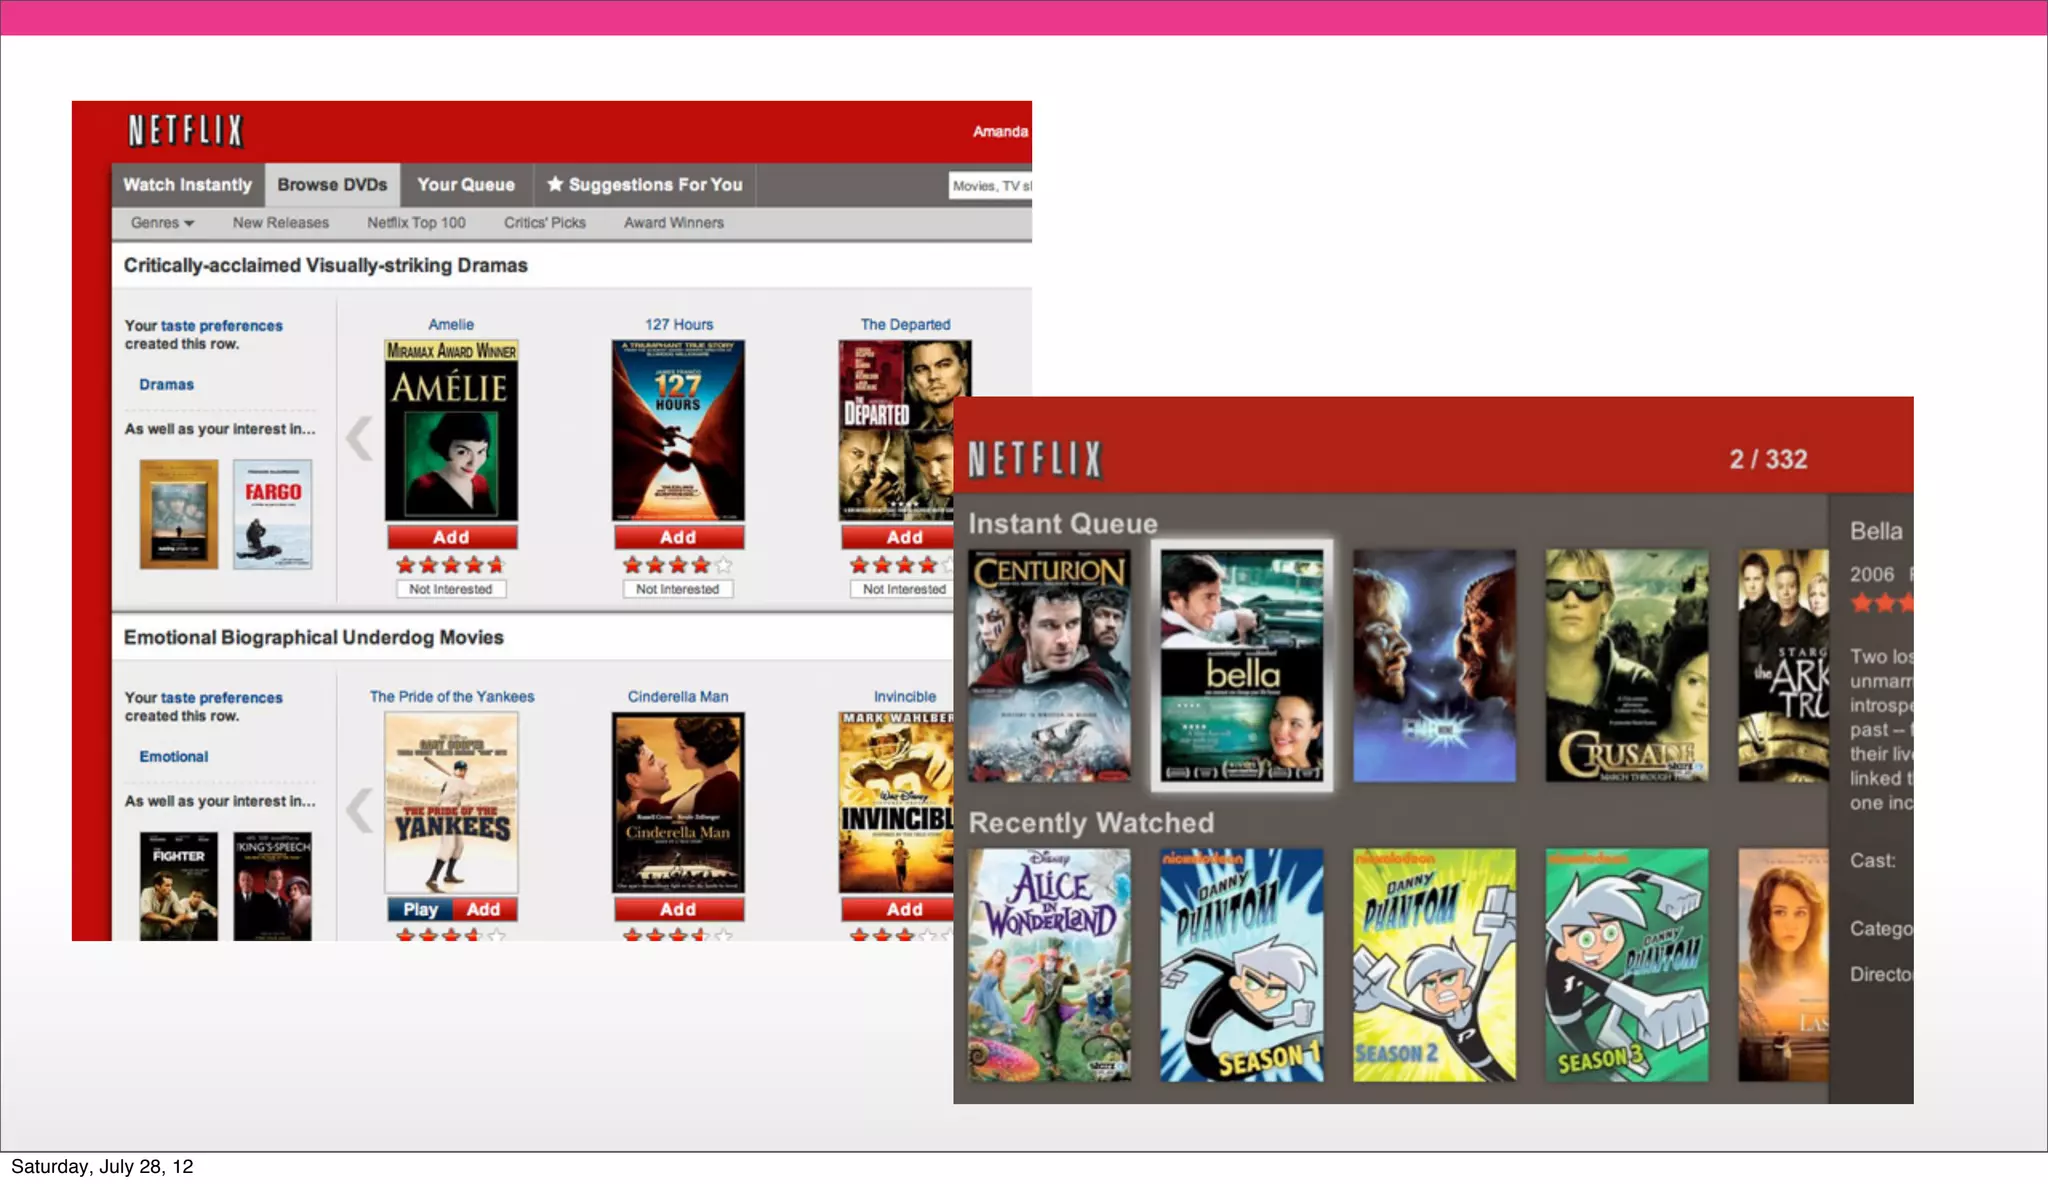Open the Fargo poster thumbnail

(x=272, y=514)
